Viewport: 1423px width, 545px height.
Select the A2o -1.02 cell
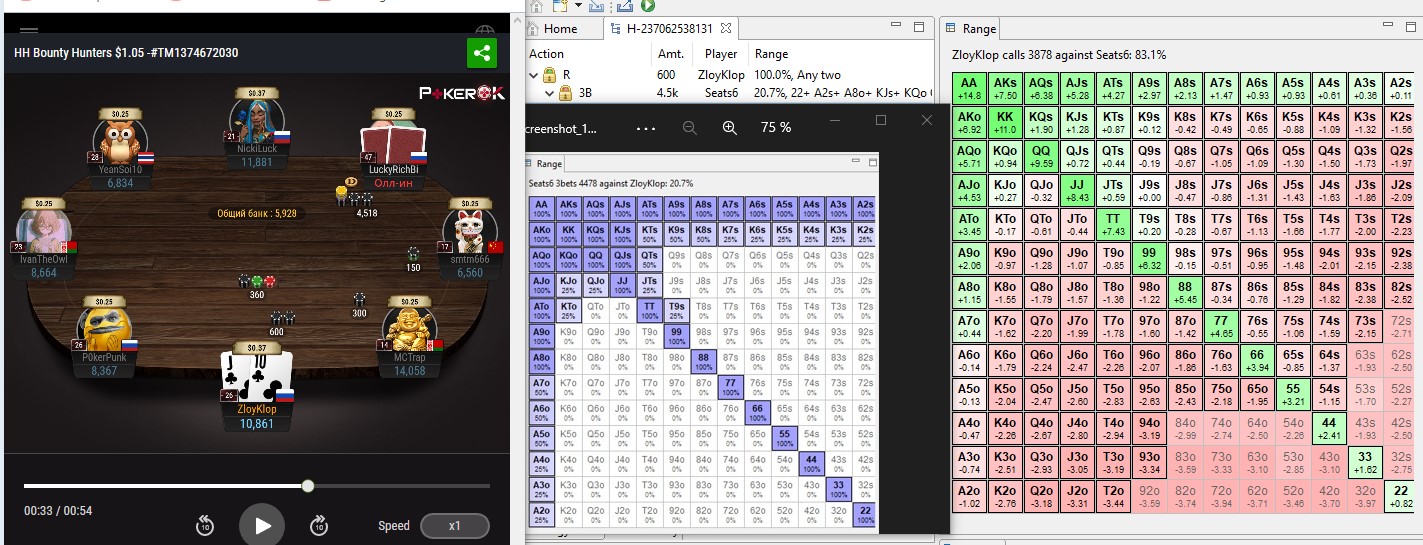coord(967,496)
